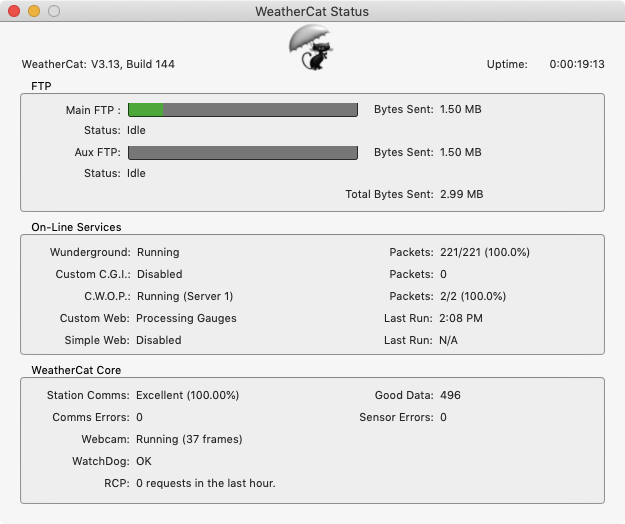The height and width of the screenshot is (524, 625).
Task: Click Comms Errors value 0
Action: [x=140, y=417]
